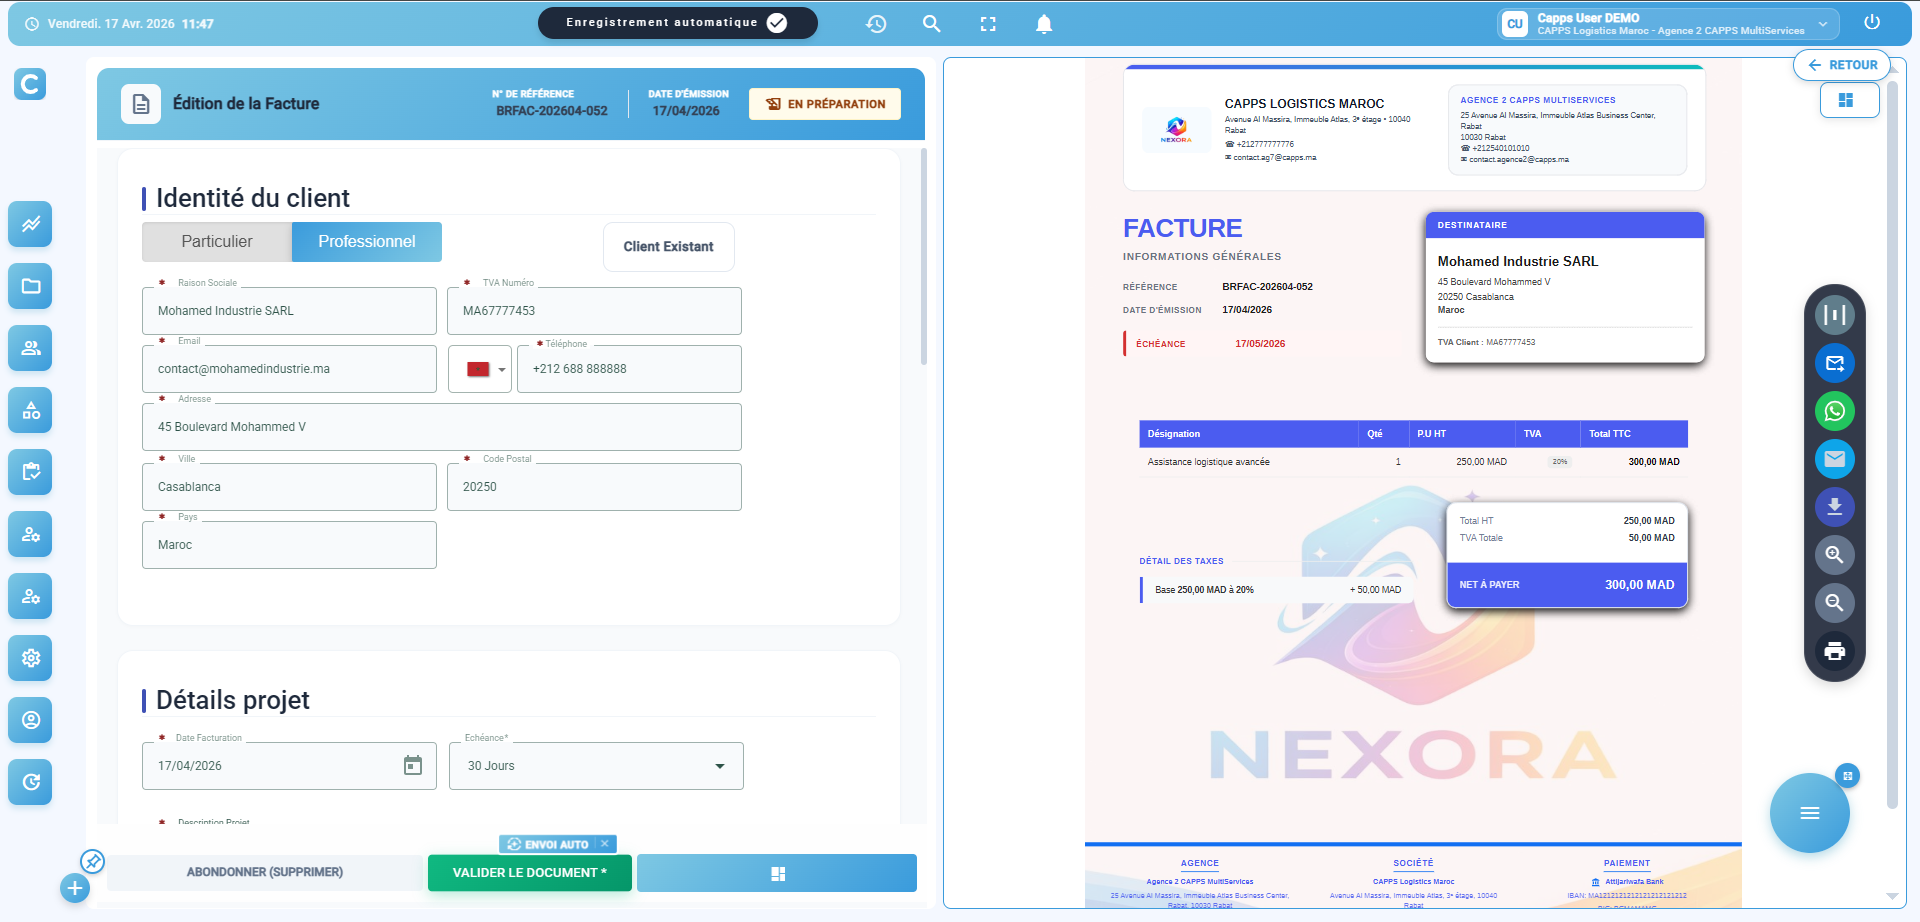Open the settings gear sidebar icon
The image size is (1920, 922).
tap(31, 658)
